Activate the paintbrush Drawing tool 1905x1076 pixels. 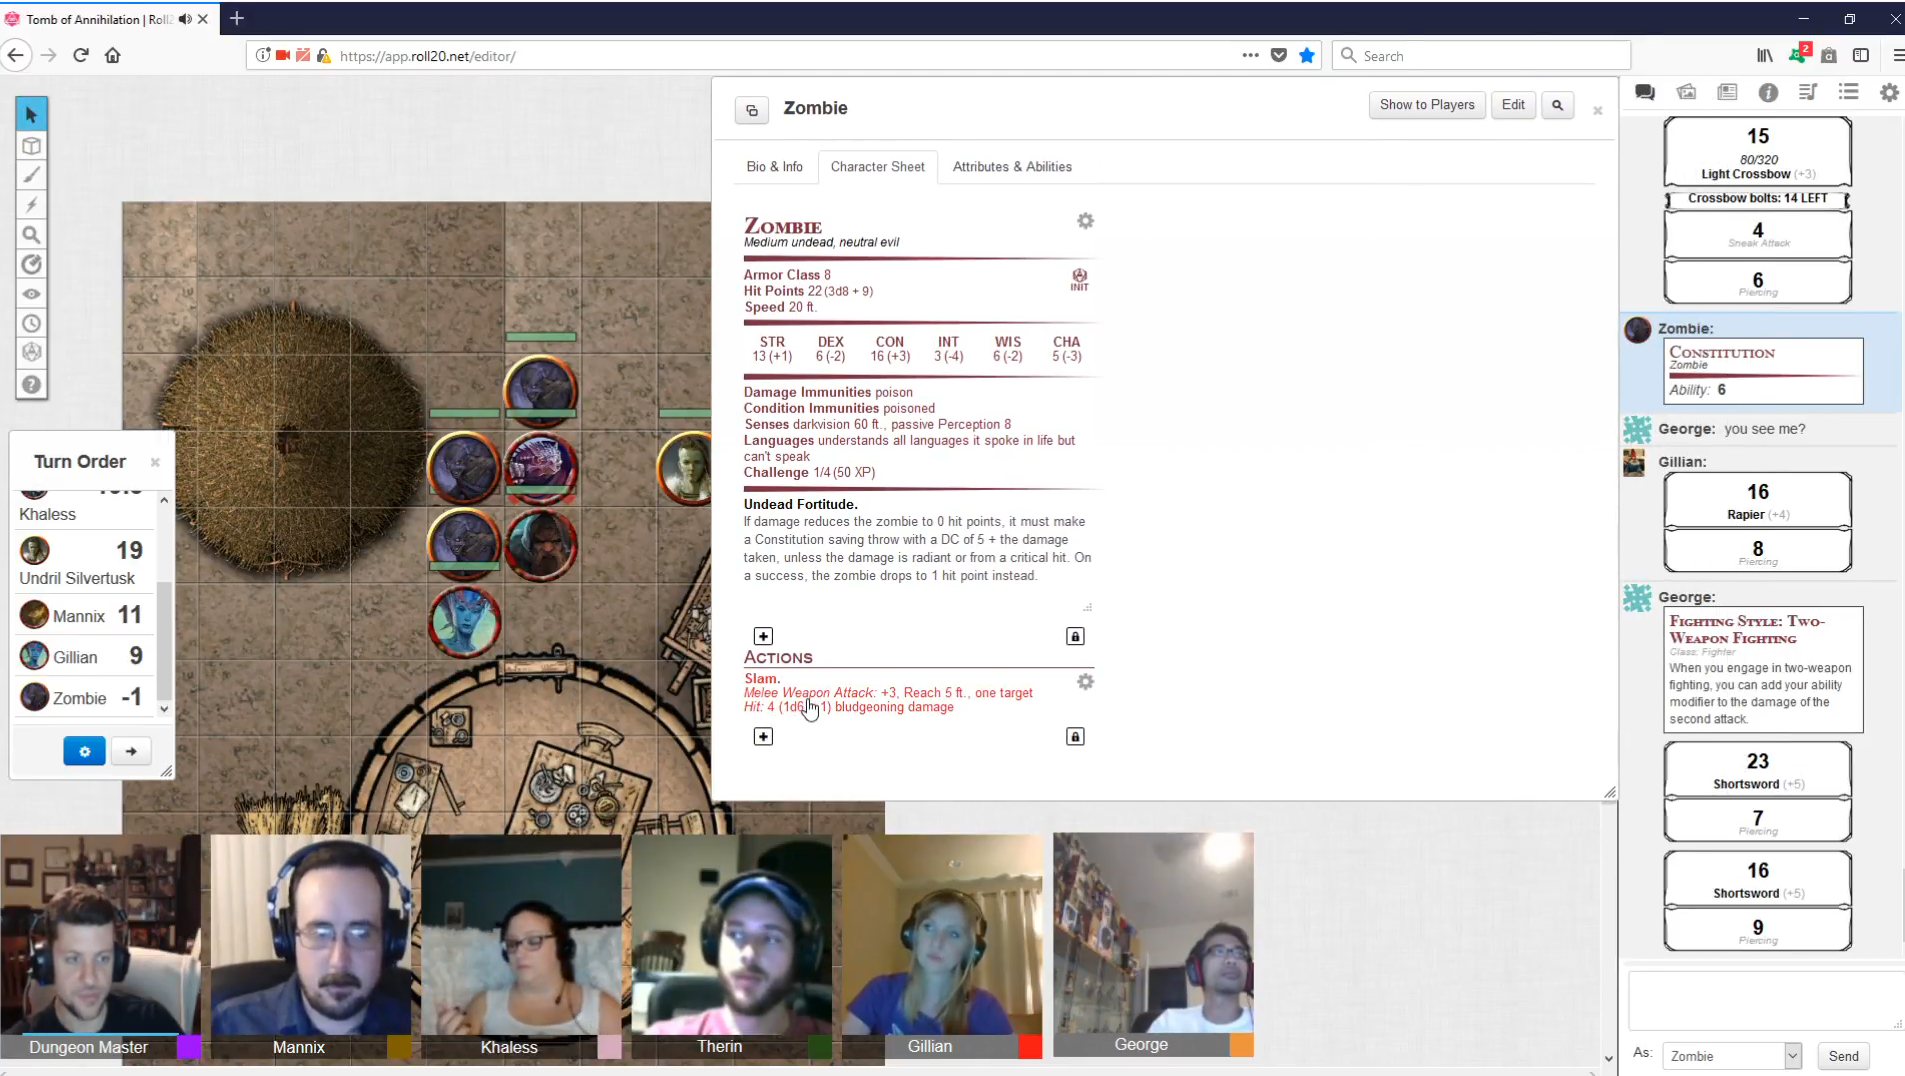(31, 176)
